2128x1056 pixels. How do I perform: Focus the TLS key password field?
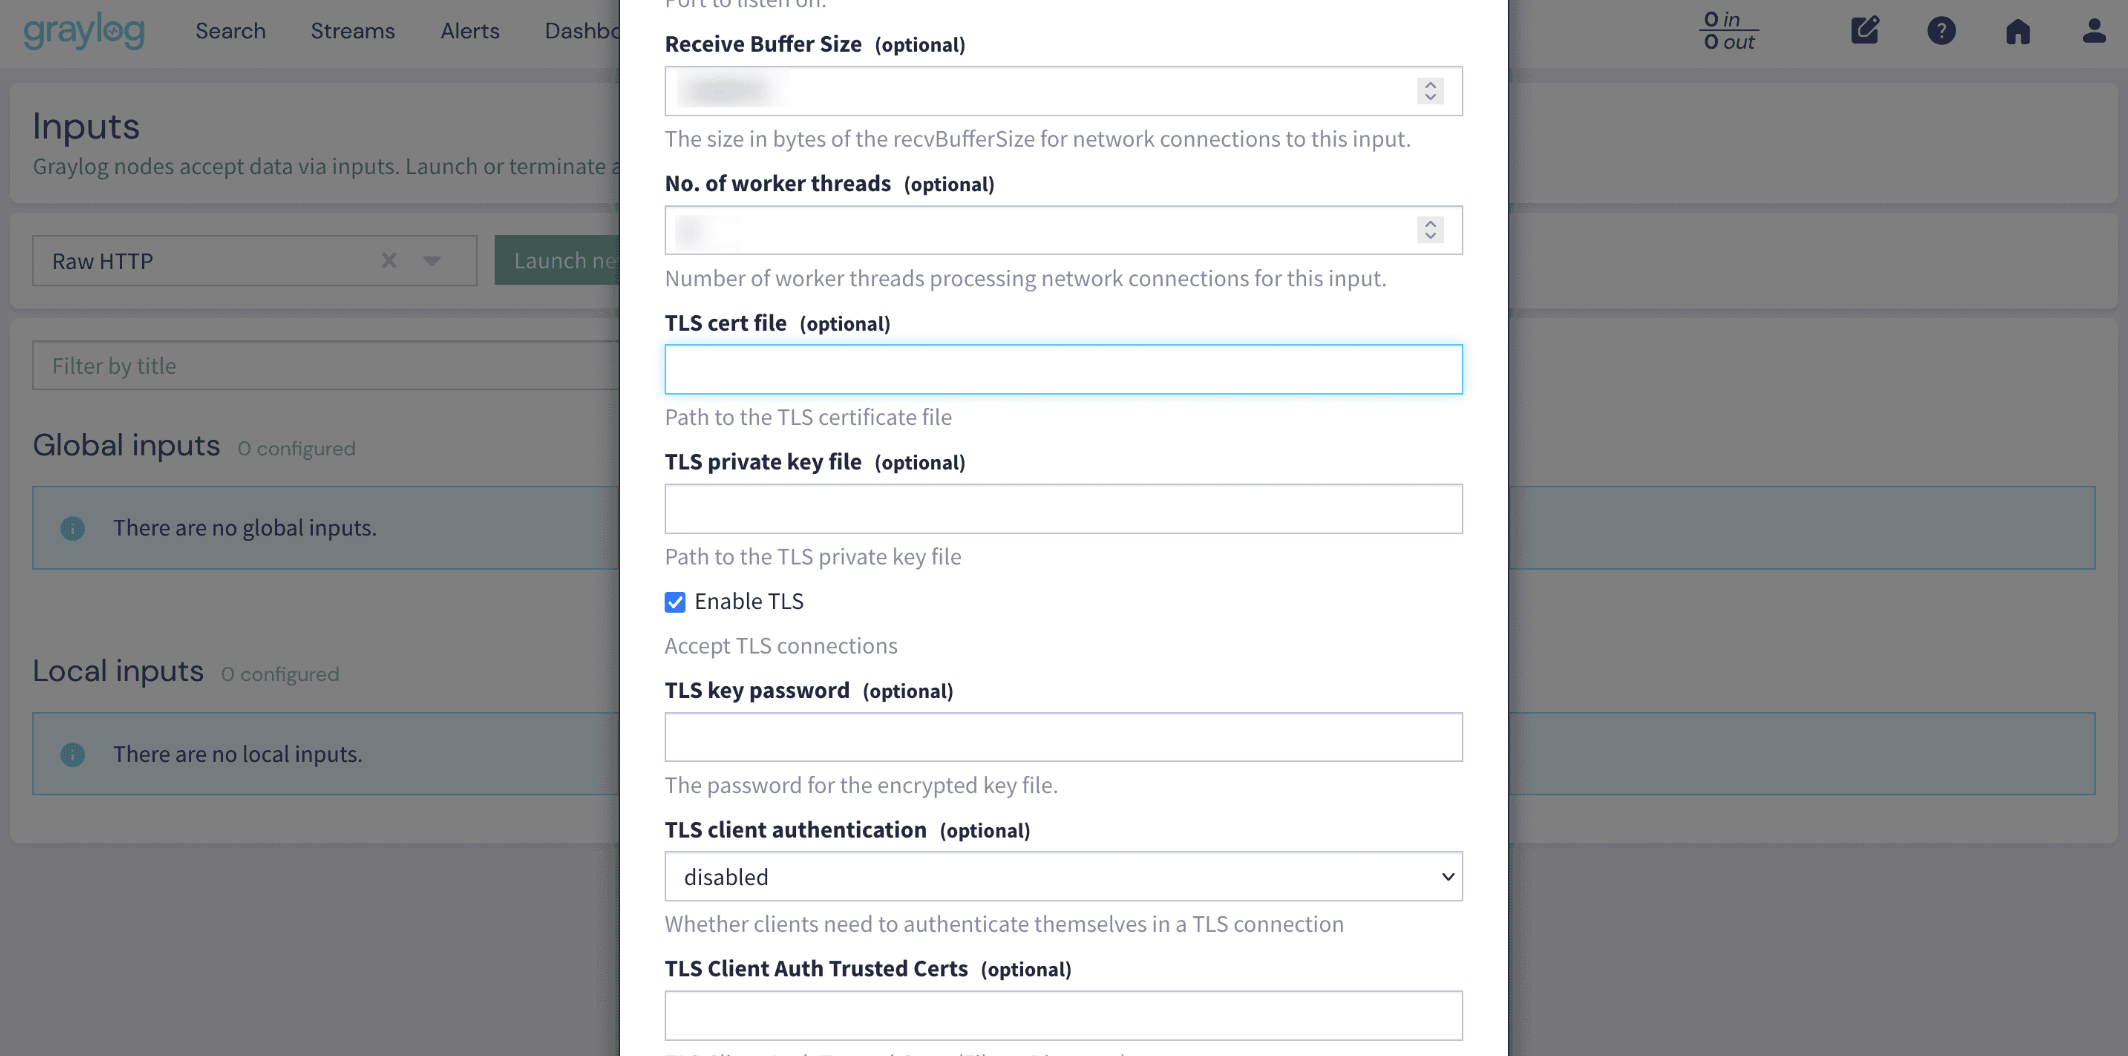point(1063,737)
